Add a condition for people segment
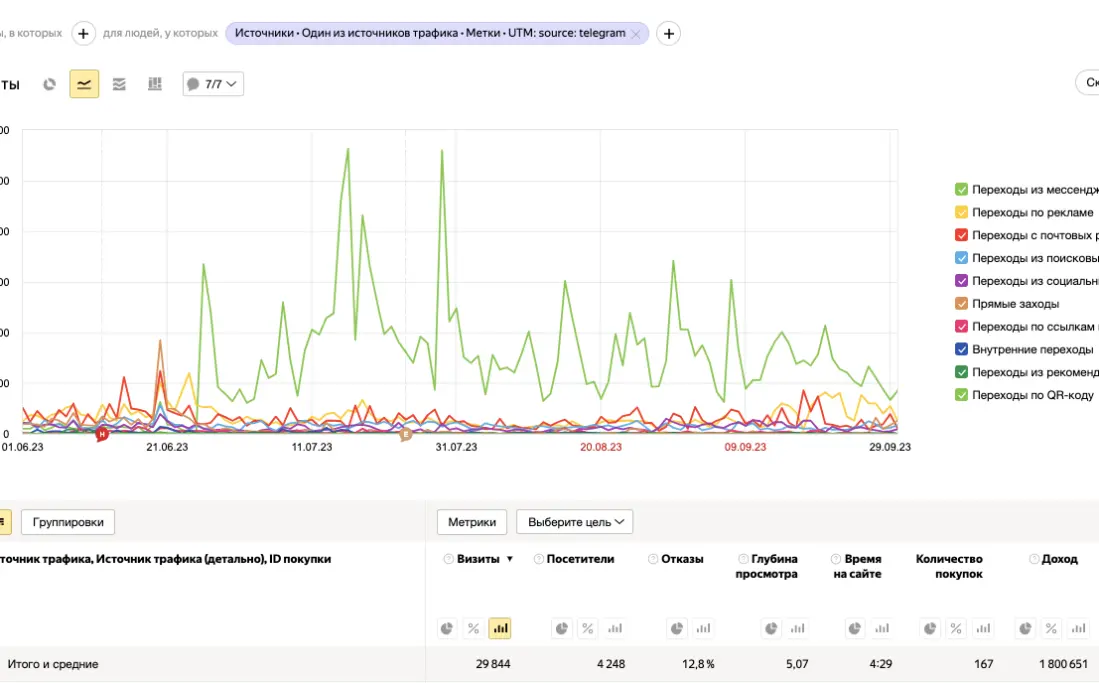Image resolution: width=1099 pixels, height=683 pixels. 669,34
